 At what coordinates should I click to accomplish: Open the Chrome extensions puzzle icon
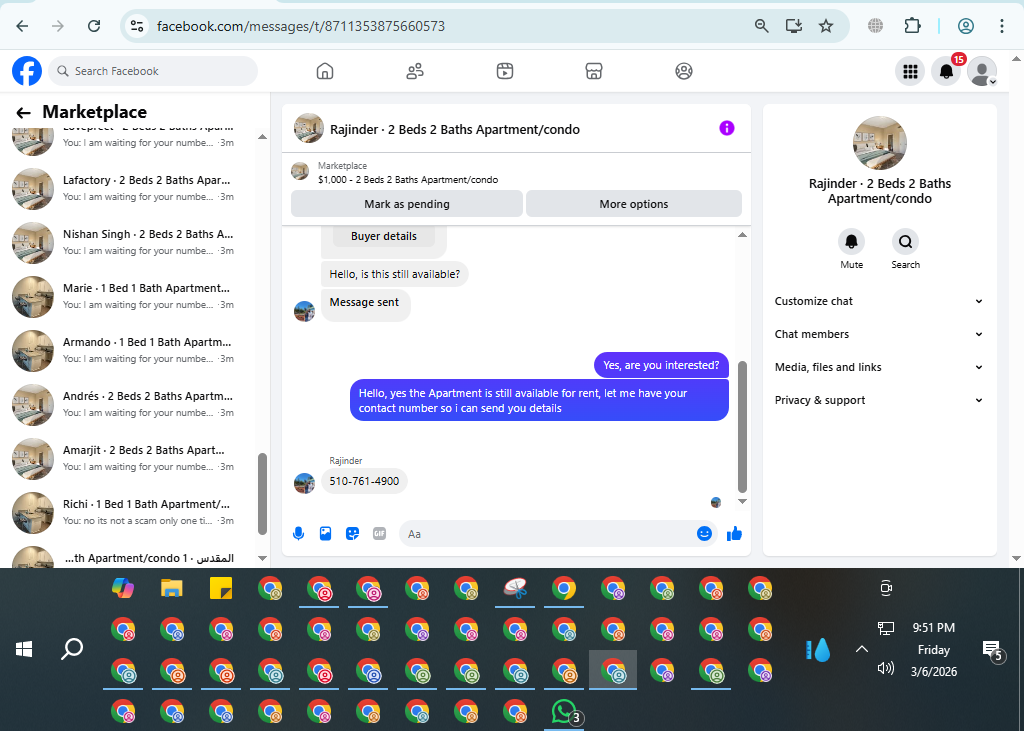(912, 26)
